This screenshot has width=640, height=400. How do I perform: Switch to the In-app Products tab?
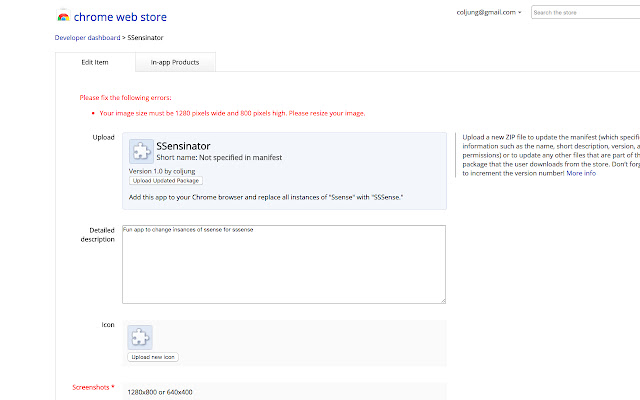175,62
